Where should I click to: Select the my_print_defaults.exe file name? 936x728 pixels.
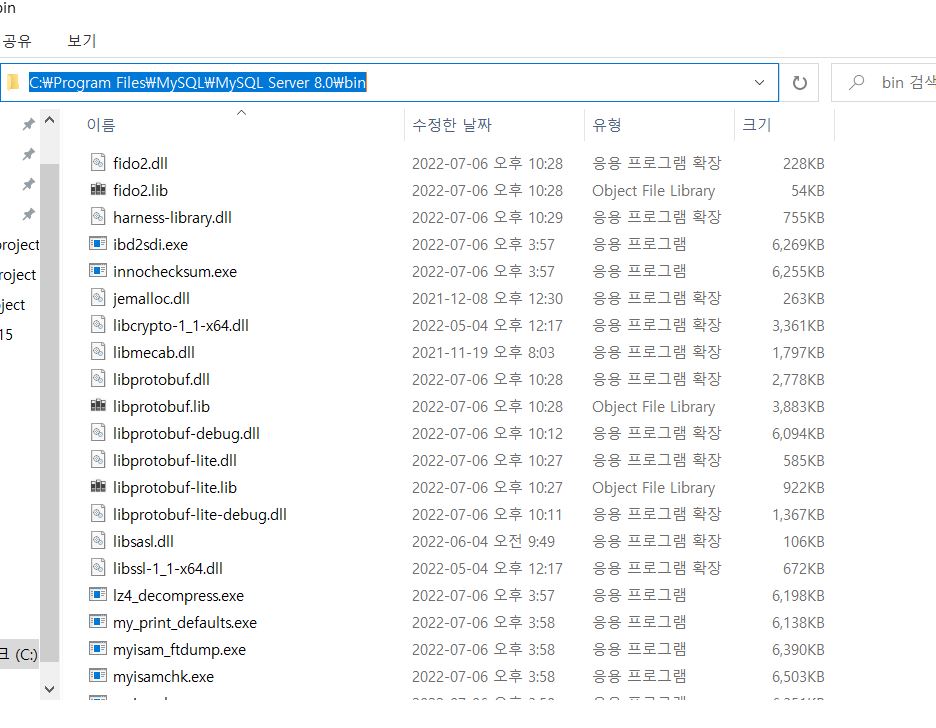[185, 622]
